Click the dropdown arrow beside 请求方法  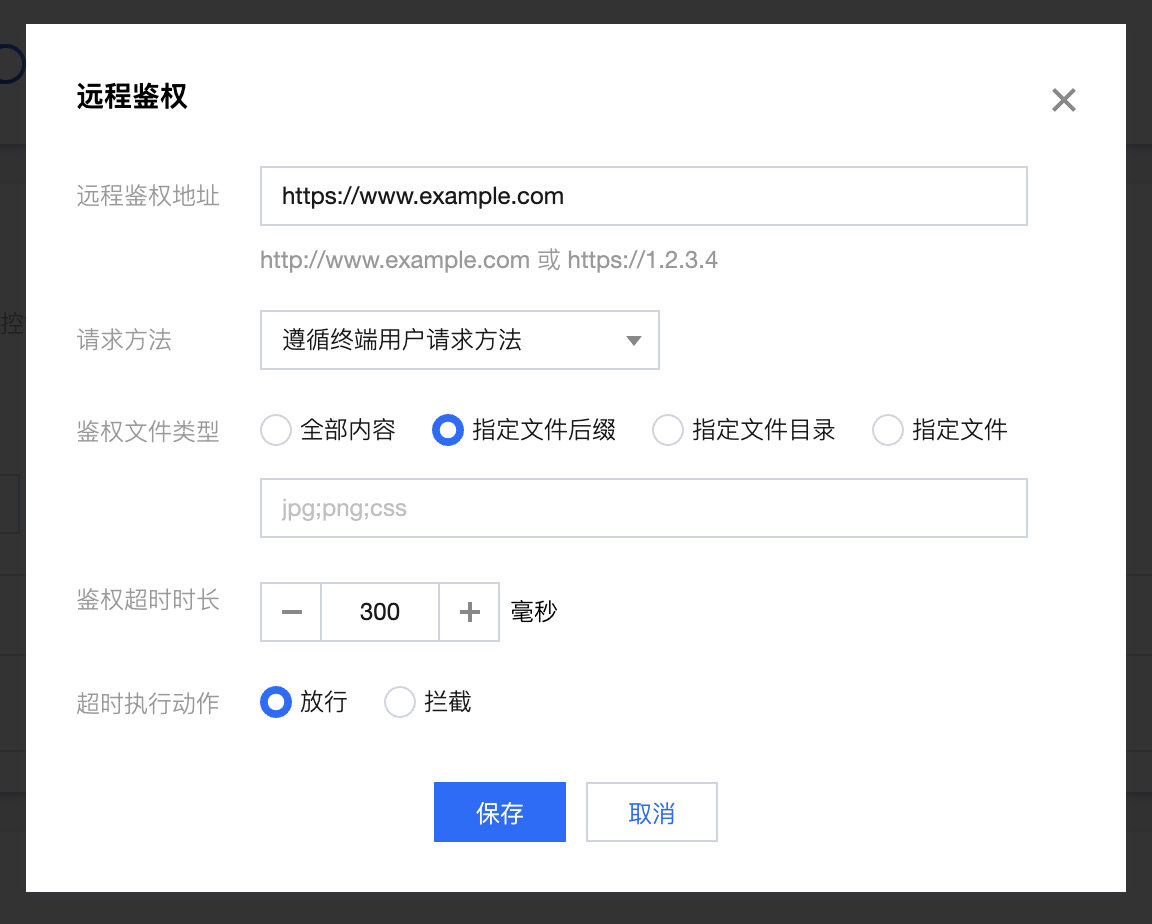(x=633, y=340)
